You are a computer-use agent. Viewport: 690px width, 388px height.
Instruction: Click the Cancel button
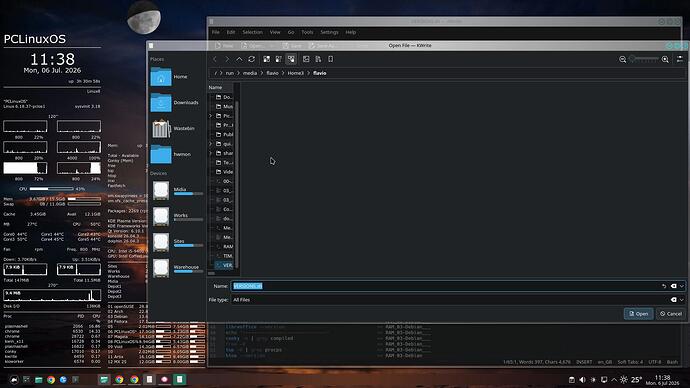(671, 314)
